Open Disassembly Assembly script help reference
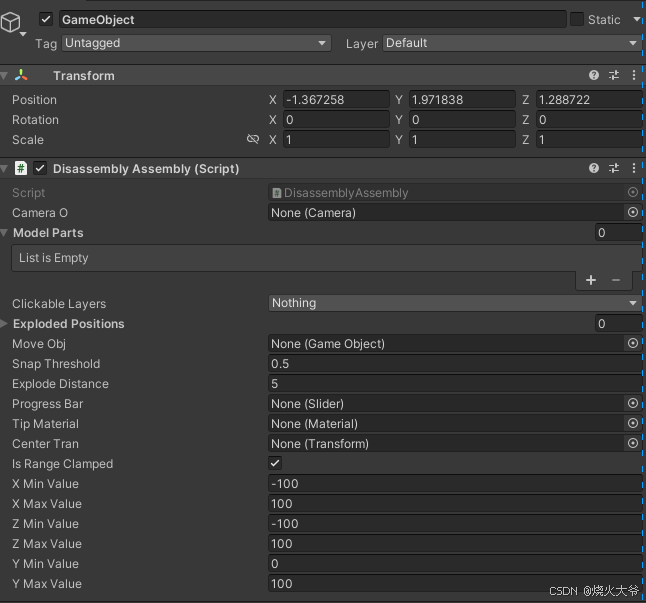This screenshot has height=603, width=646. coord(594,168)
